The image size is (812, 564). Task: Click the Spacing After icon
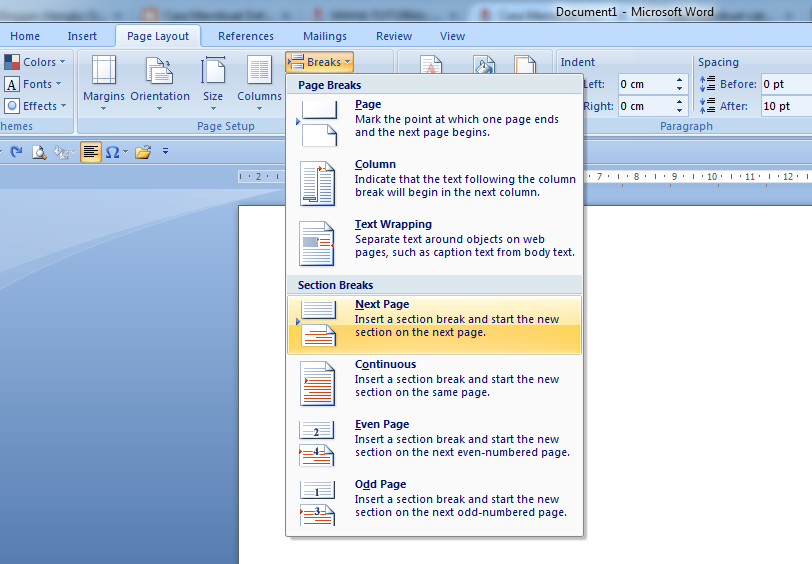[x=707, y=106]
